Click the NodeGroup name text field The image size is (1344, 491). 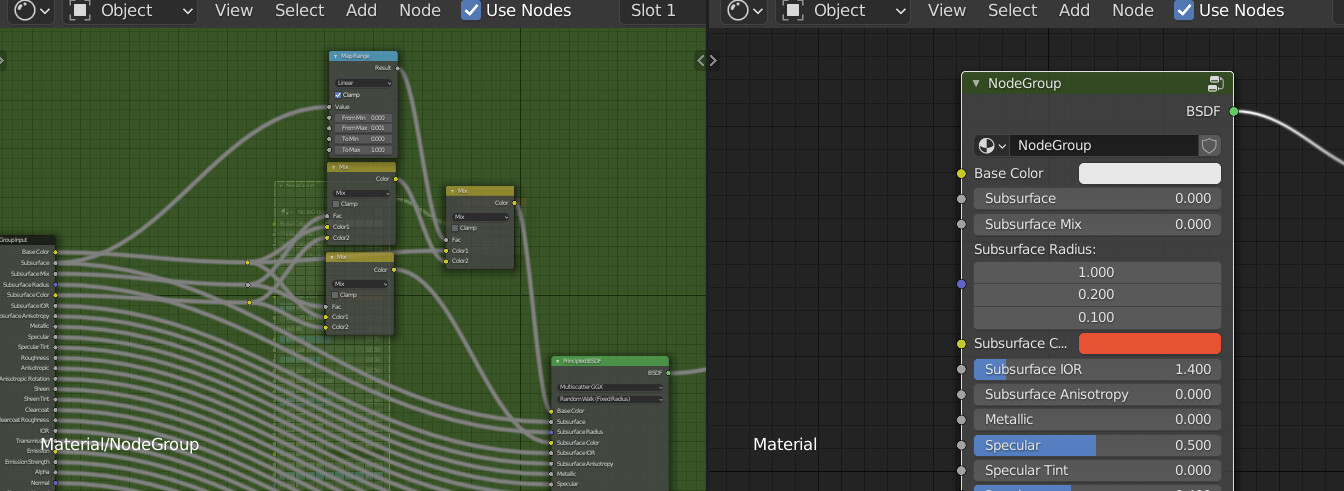[1104, 145]
